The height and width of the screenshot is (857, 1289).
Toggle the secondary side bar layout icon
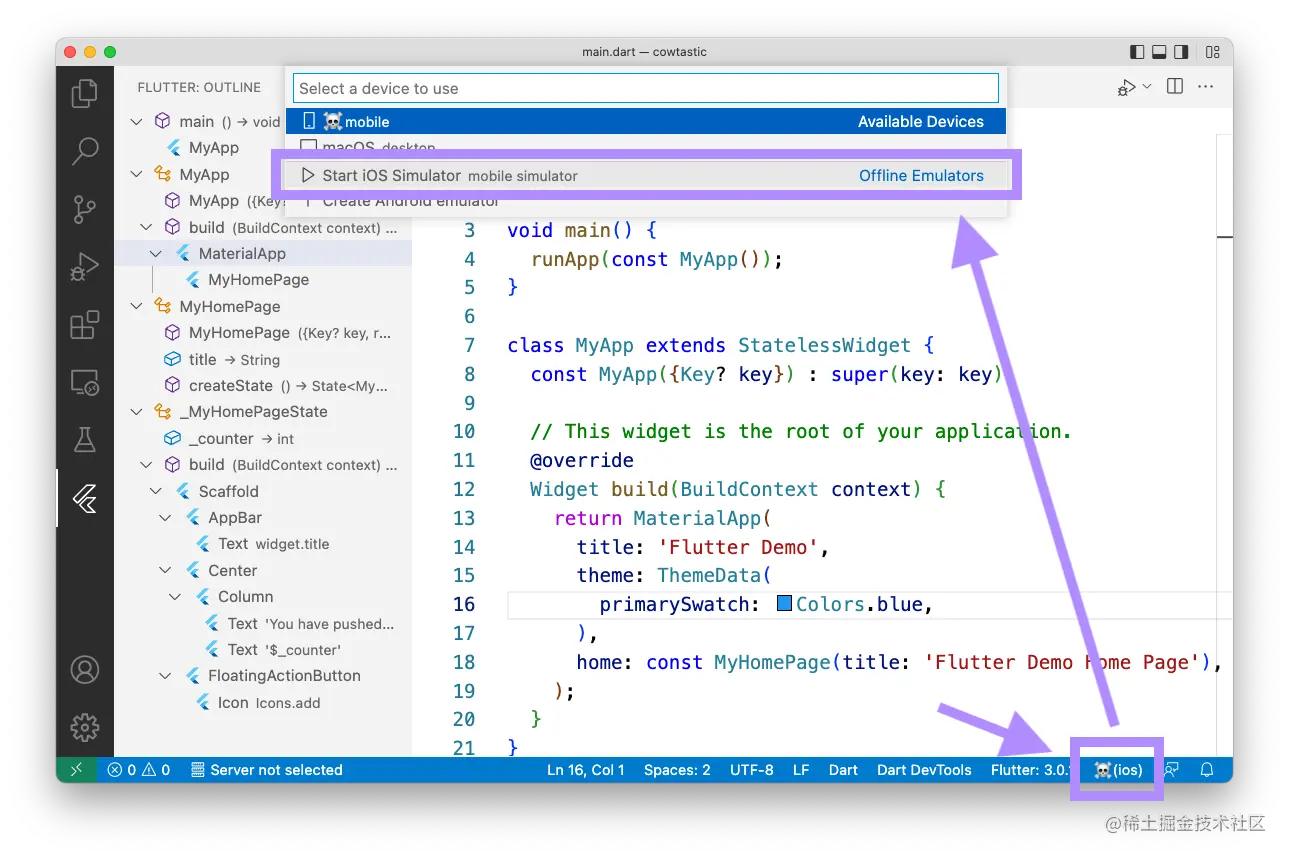point(1181,52)
